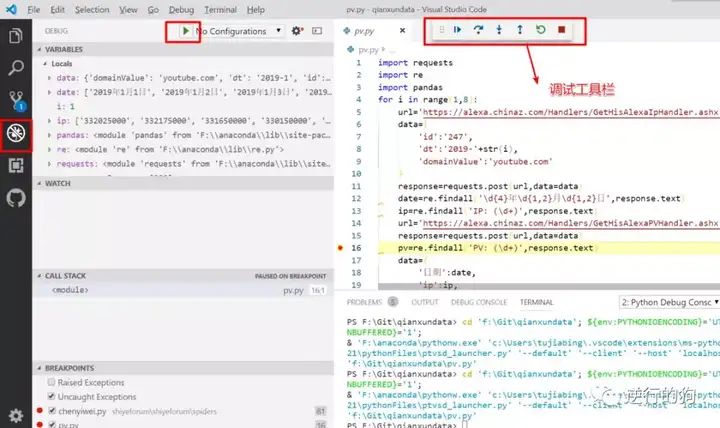Step Into in the debug toolbar
The image size is (720, 428).
[x=499, y=30]
